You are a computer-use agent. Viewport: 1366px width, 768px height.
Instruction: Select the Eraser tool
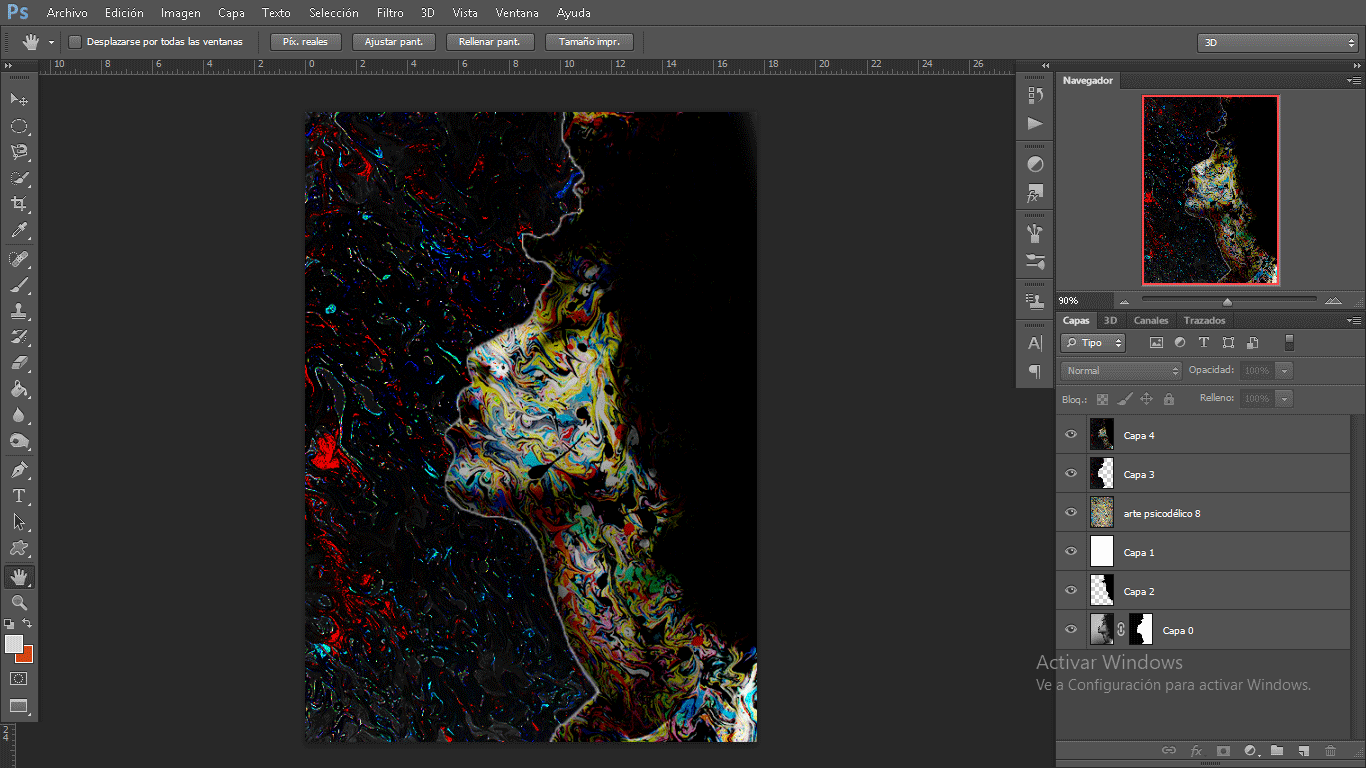click(18, 363)
